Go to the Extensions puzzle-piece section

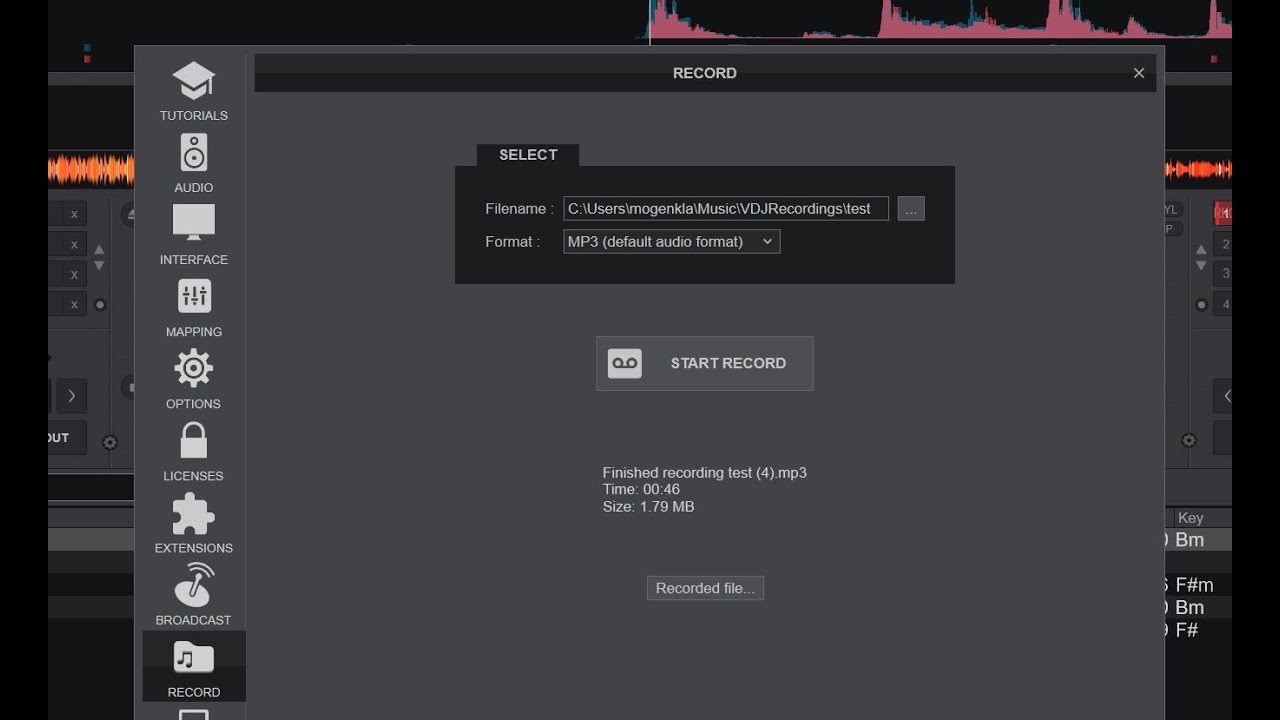click(x=194, y=522)
